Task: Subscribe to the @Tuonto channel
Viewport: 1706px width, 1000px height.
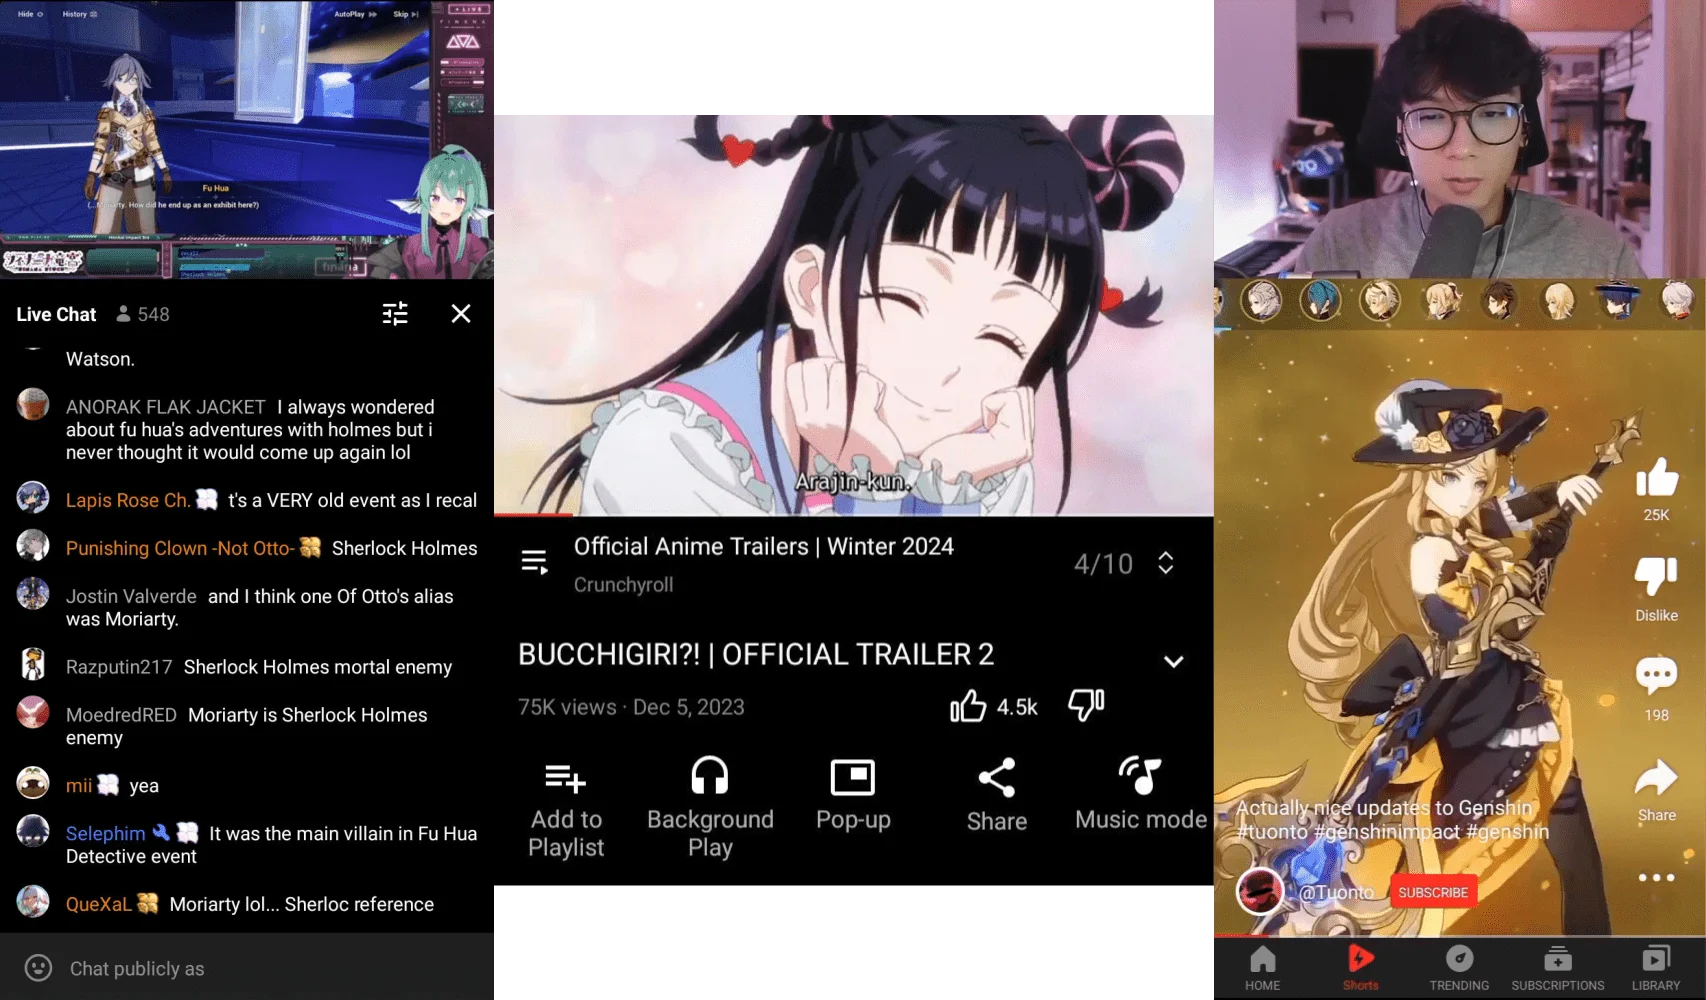Action: (1433, 892)
